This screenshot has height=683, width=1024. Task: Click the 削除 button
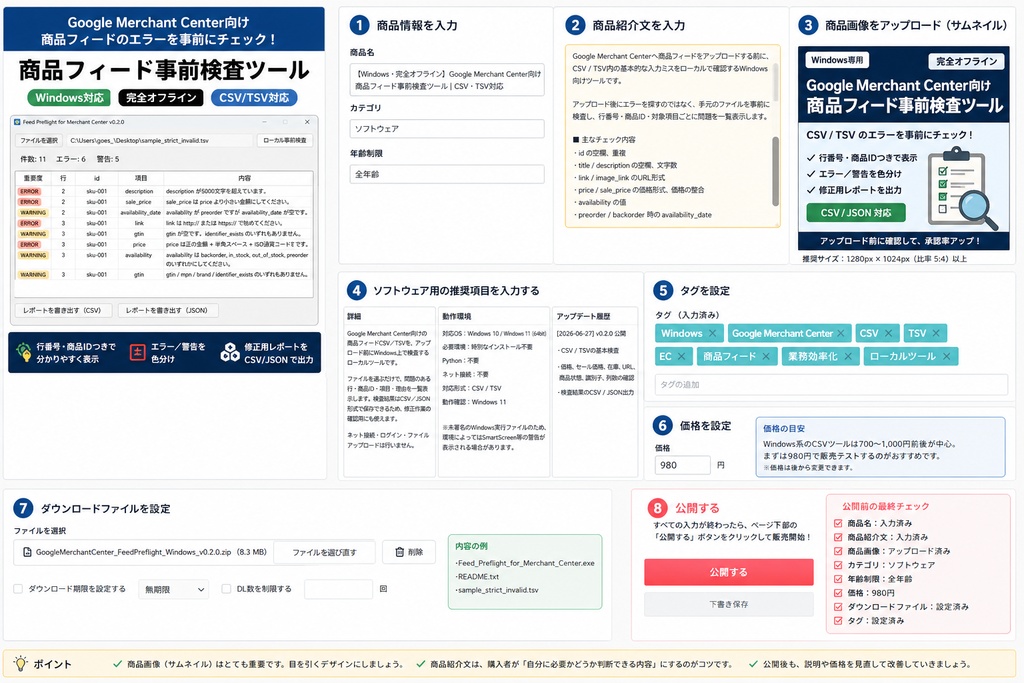point(409,552)
